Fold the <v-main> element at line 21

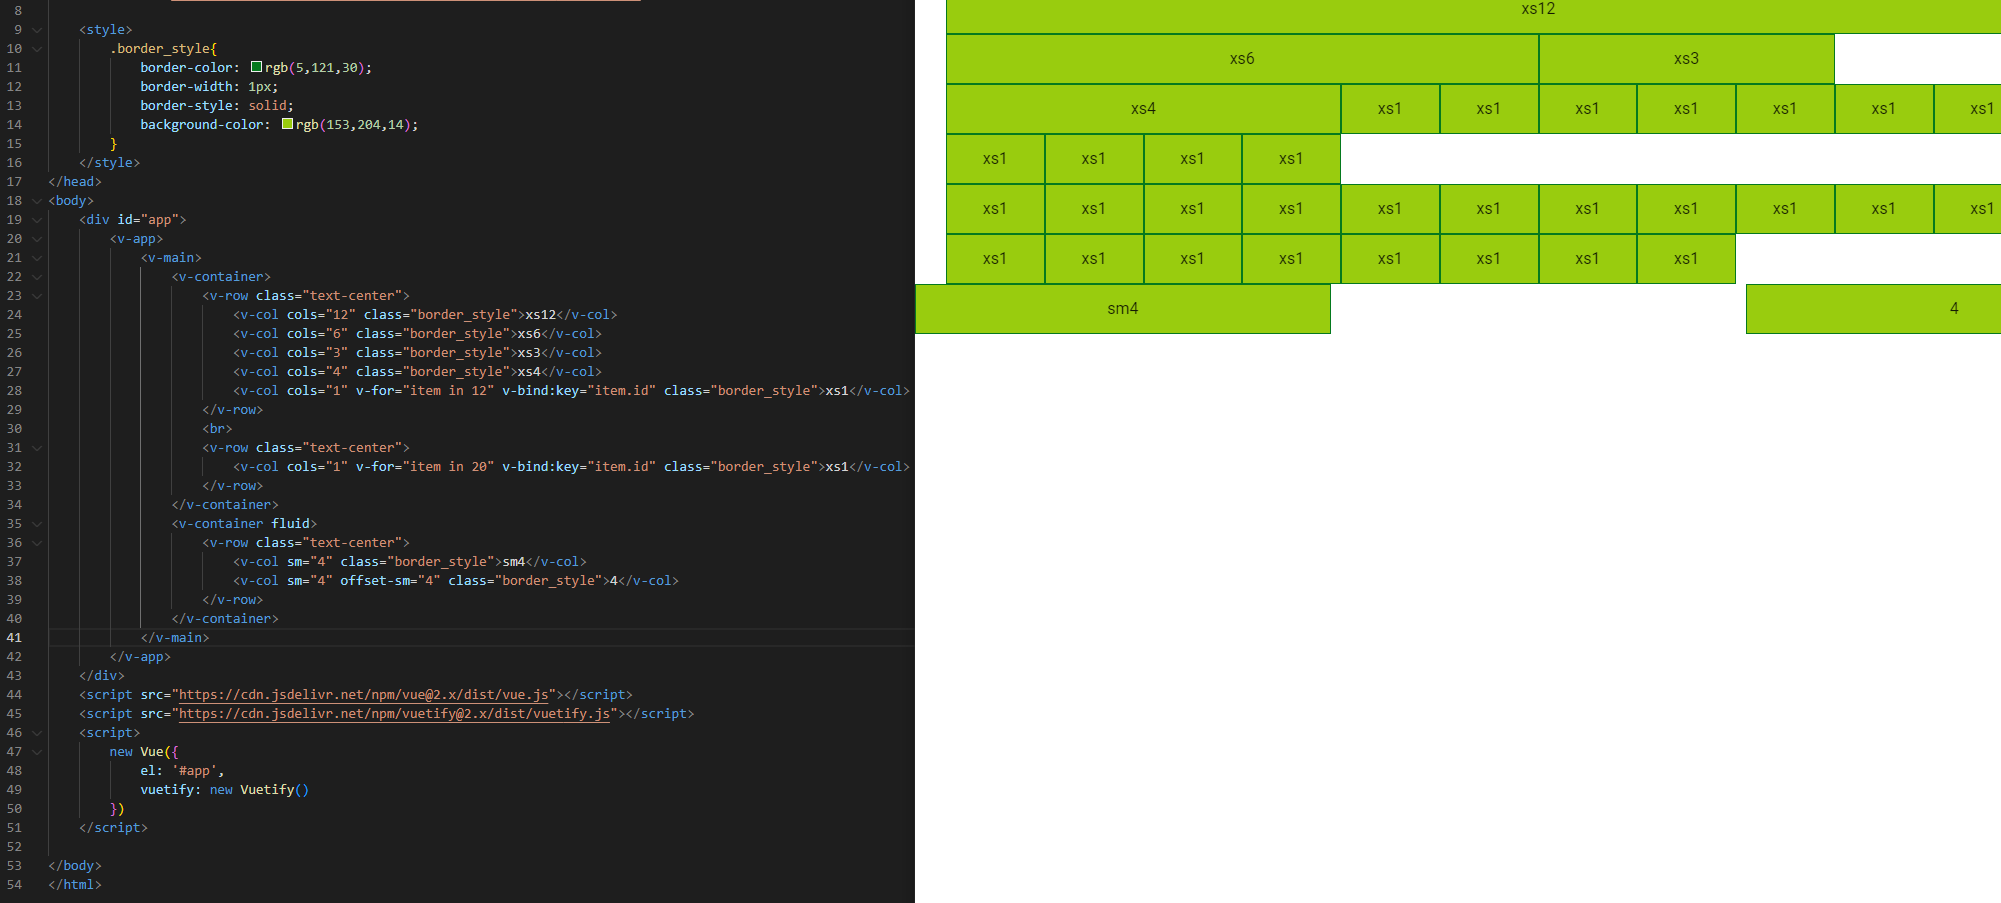point(37,258)
